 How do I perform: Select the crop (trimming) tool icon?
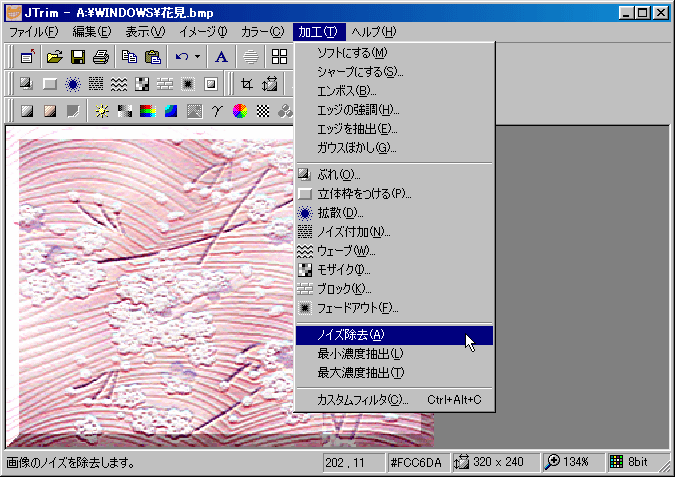pyautogui.click(x=247, y=84)
